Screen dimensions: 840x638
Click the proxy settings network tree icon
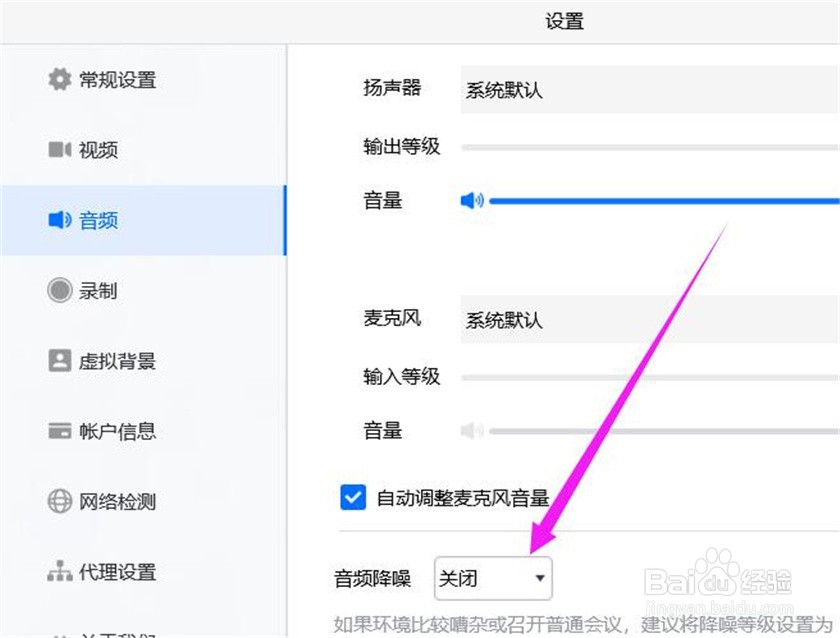coord(59,573)
